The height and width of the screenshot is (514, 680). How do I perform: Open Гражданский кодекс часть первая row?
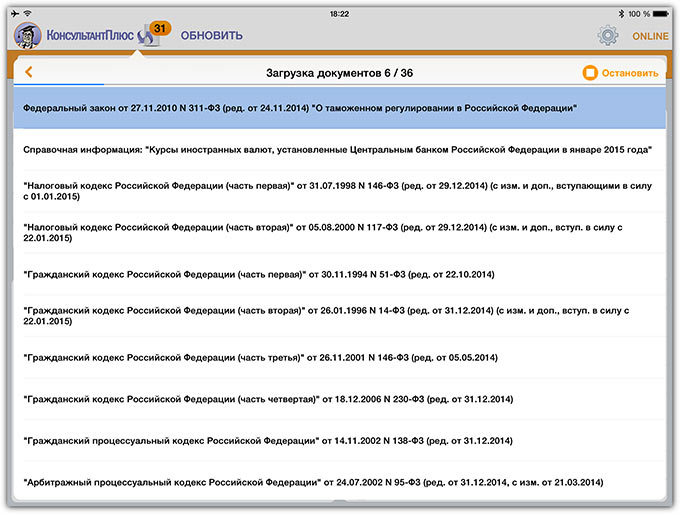pos(340,274)
